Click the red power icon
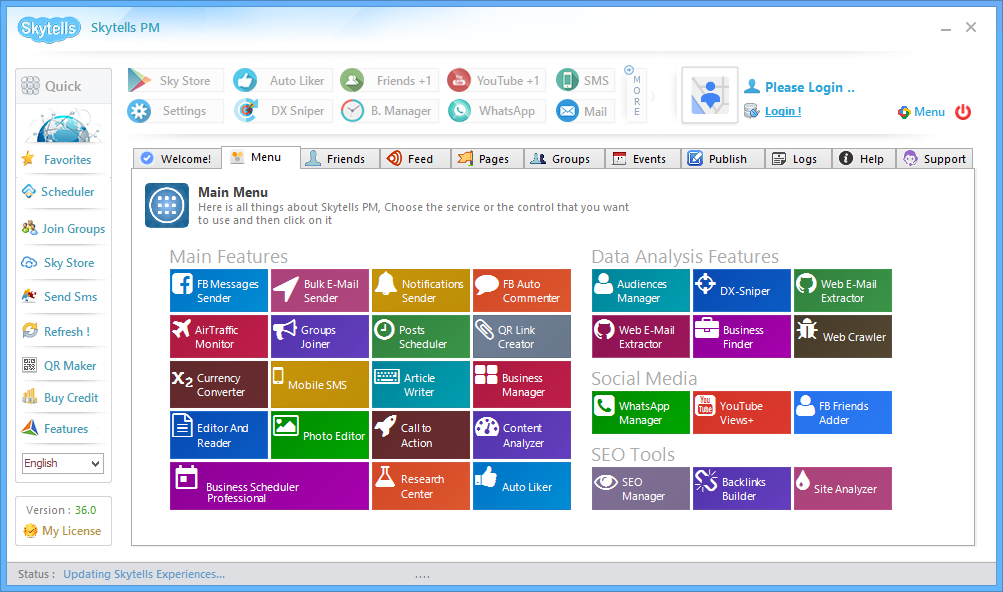This screenshot has width=1003, height=592. pyautogui.click(x=963, y=112)
